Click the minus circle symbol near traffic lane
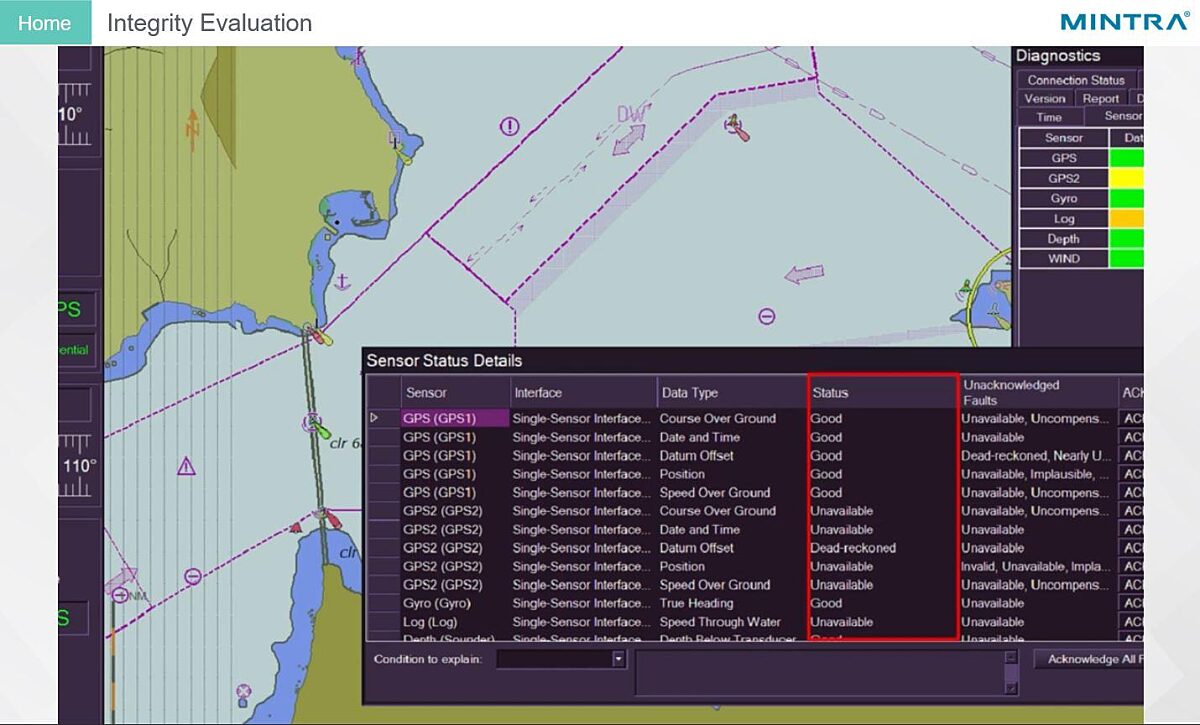1200x725 pixels. [x=767, y=316]
